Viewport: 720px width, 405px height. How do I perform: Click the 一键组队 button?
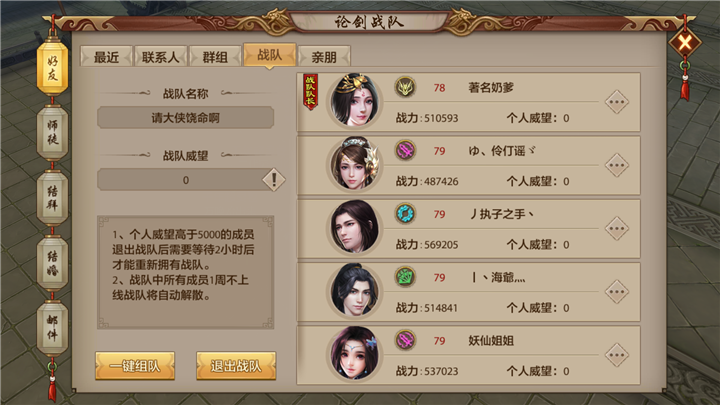click(x=135, y=366)
